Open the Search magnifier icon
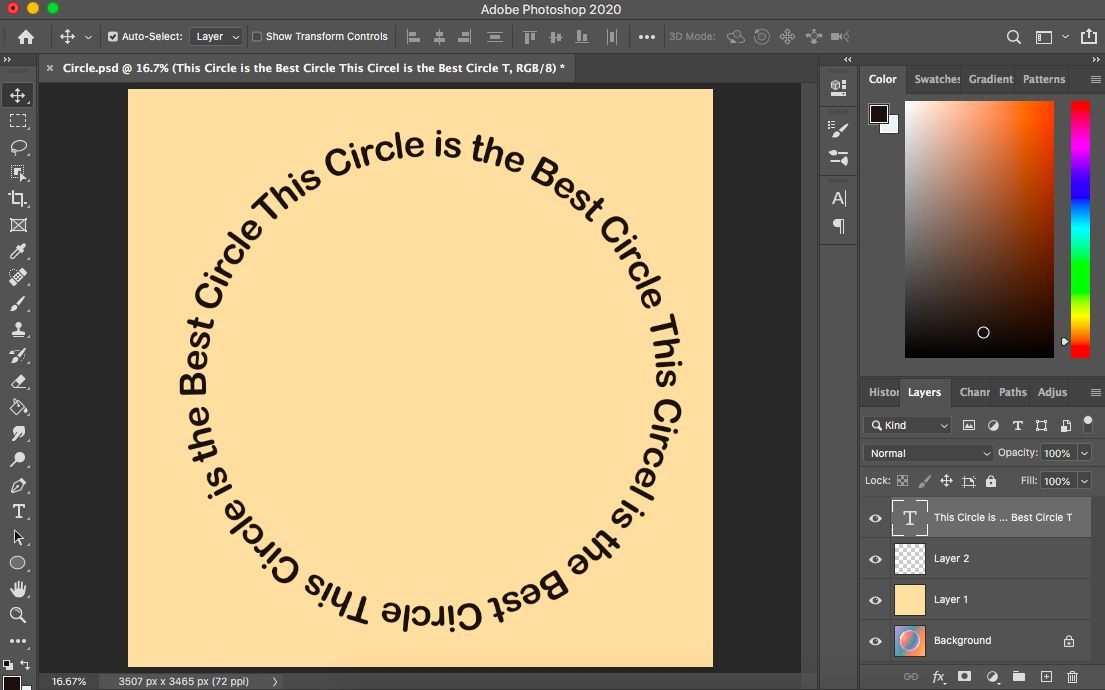This screenshot has width=1105, height=690. click(1013, 37)
